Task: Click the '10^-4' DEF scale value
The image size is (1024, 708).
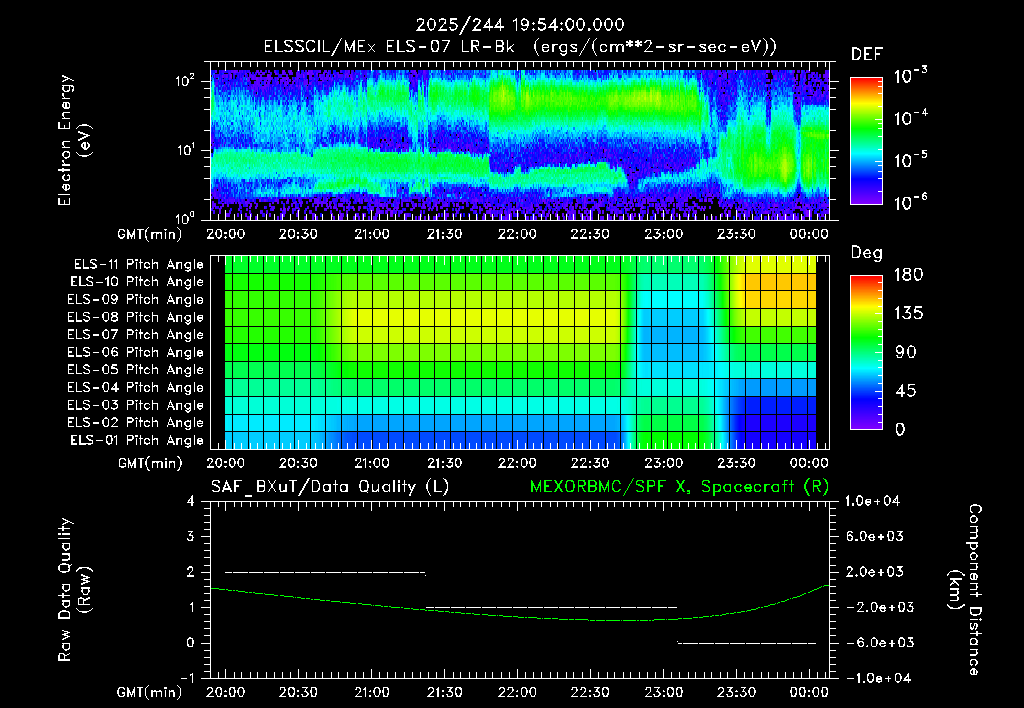Action: coord(910,118)
